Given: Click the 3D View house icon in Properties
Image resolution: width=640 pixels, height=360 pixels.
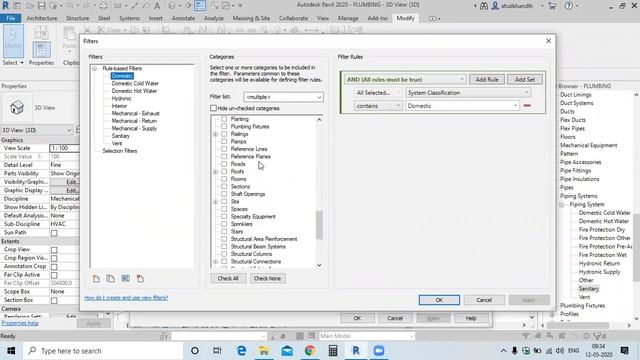Looking at the screenshot, I should 17,108.
